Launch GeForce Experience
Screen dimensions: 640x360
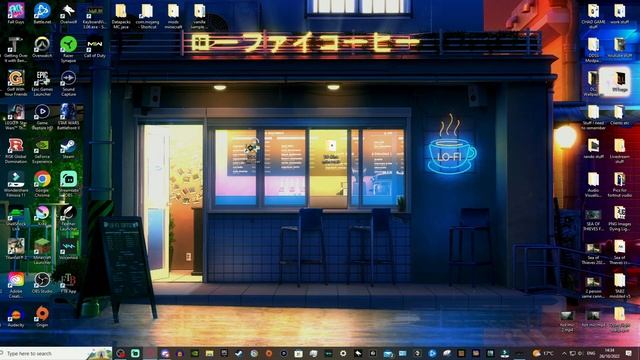tap(42, 150)
